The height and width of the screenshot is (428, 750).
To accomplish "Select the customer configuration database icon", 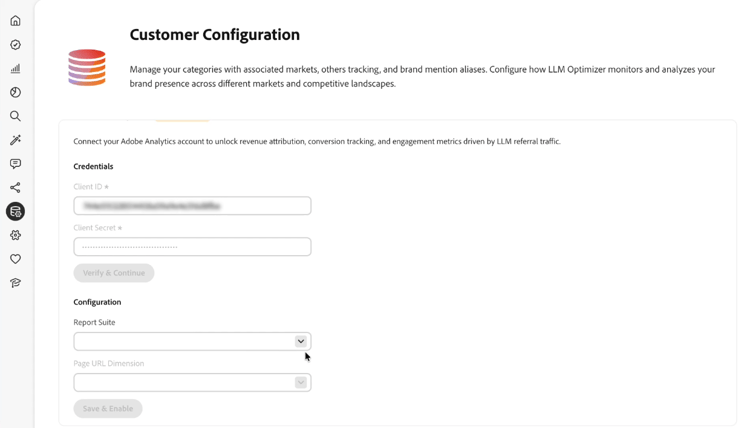I will (15, 212).
